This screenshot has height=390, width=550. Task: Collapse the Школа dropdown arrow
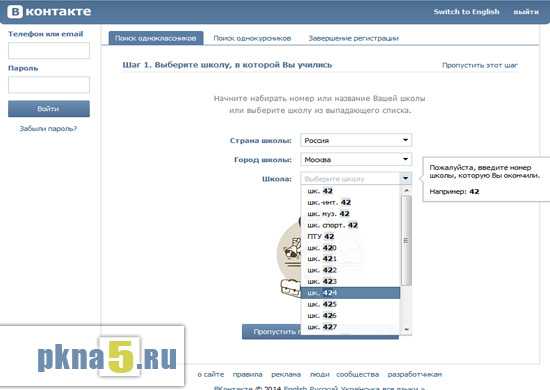405,179
